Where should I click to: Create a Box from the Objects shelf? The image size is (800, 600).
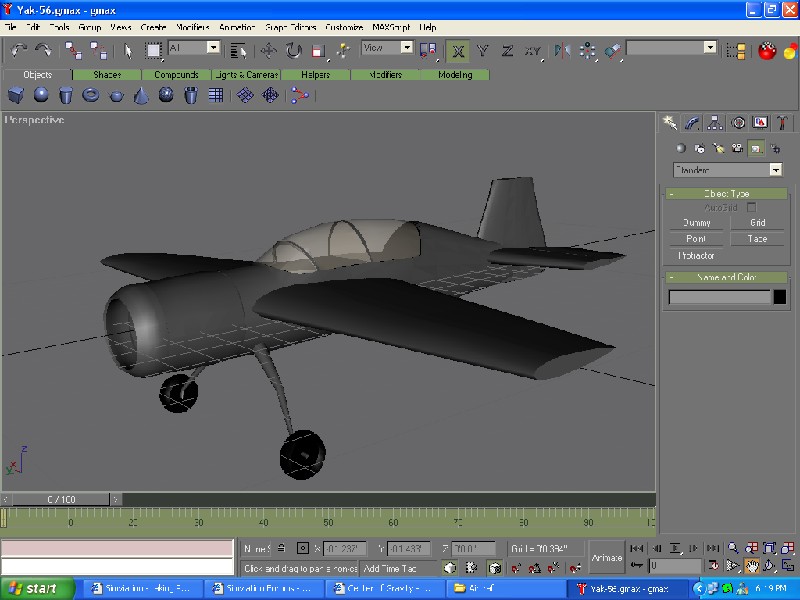click(16, 95)
